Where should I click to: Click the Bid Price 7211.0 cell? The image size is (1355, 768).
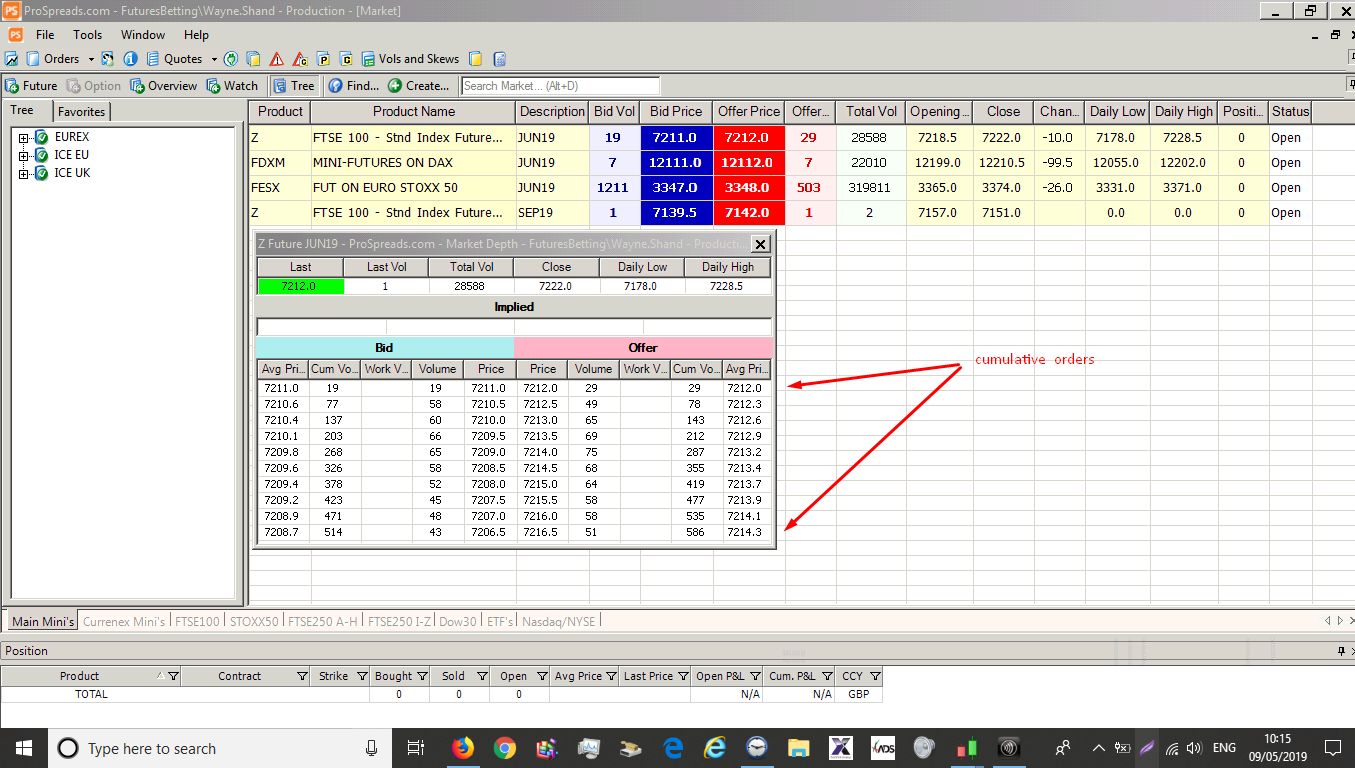[674, 137]
